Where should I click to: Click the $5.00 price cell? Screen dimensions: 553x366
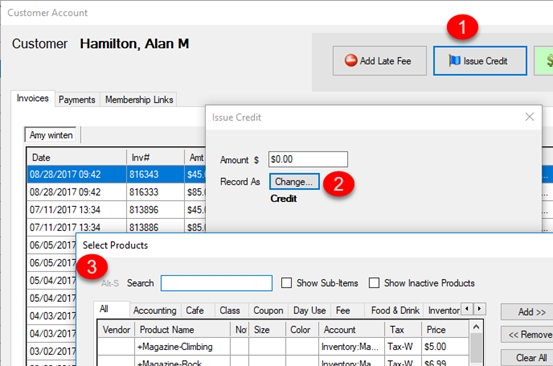(x=446, y=347)
